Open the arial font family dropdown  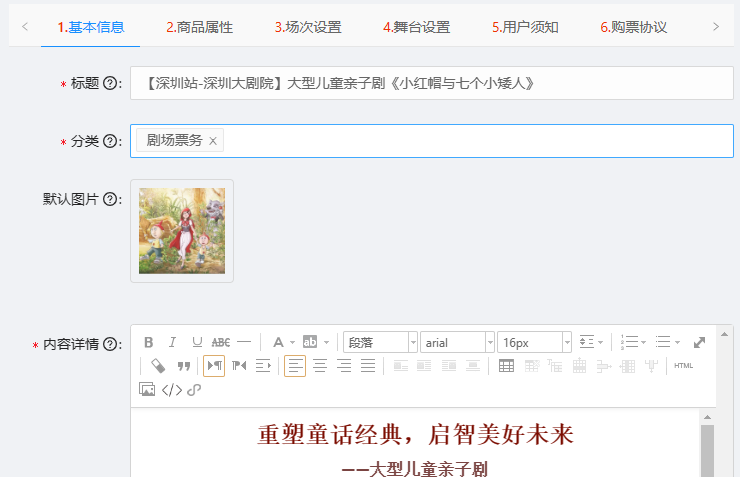coord(457,342)
